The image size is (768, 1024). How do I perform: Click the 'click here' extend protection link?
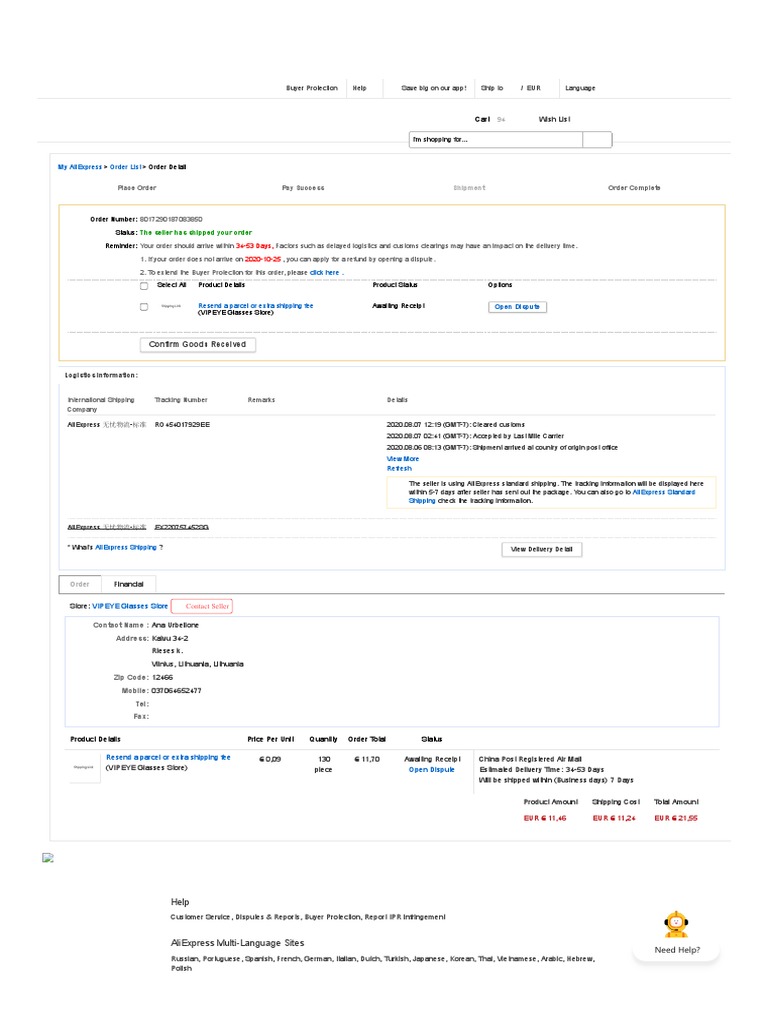[325, 272]
